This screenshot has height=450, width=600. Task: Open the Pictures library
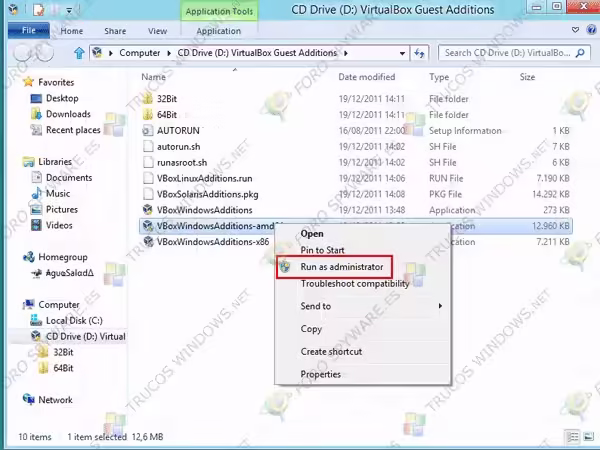click(62, 210)
